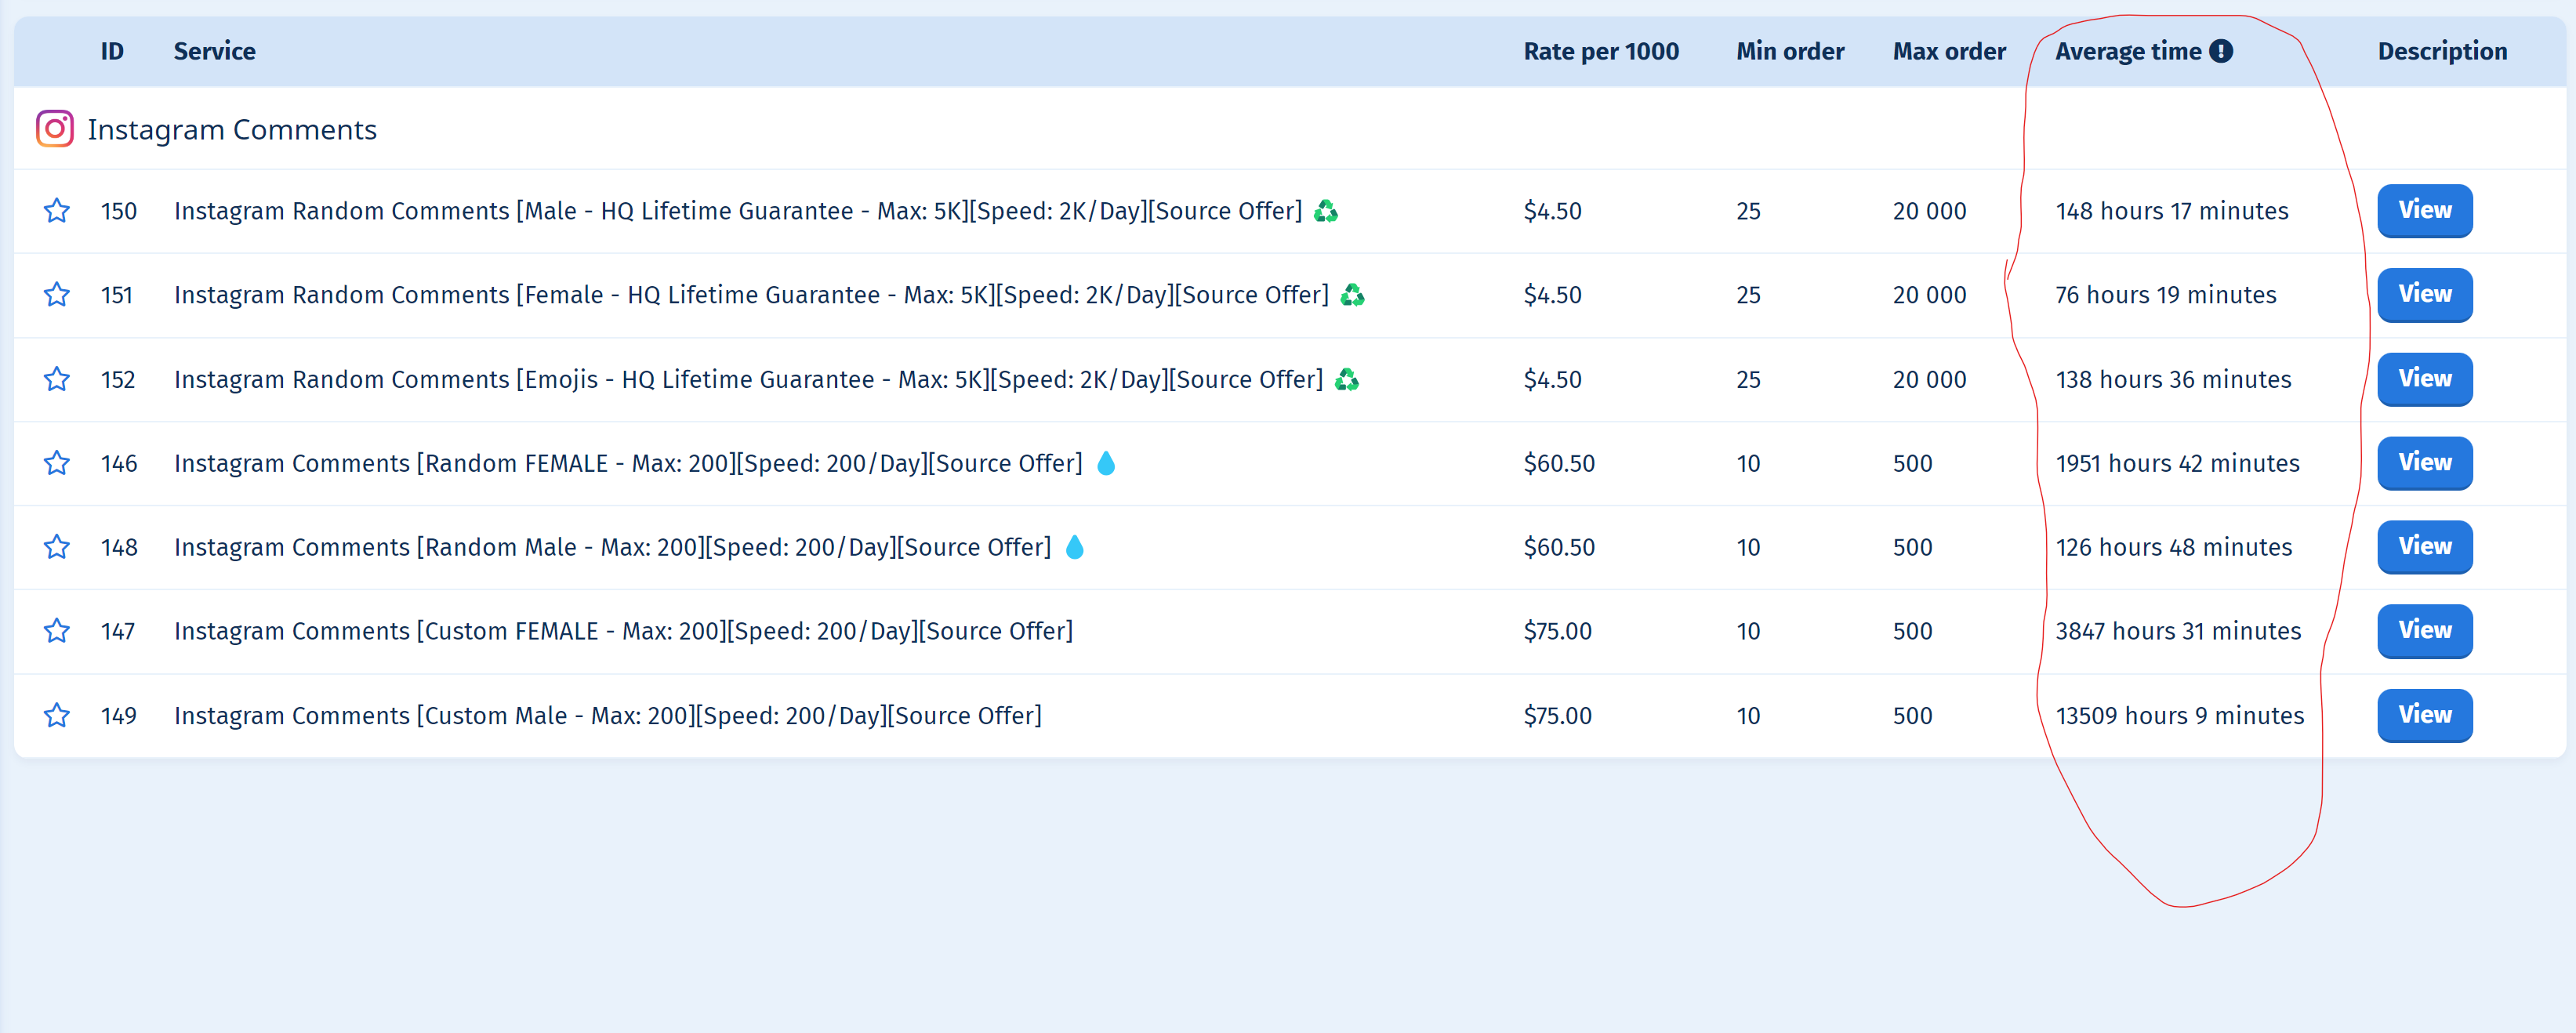Open View button for service 146
The image size is (2576, 1033).
2425,463
